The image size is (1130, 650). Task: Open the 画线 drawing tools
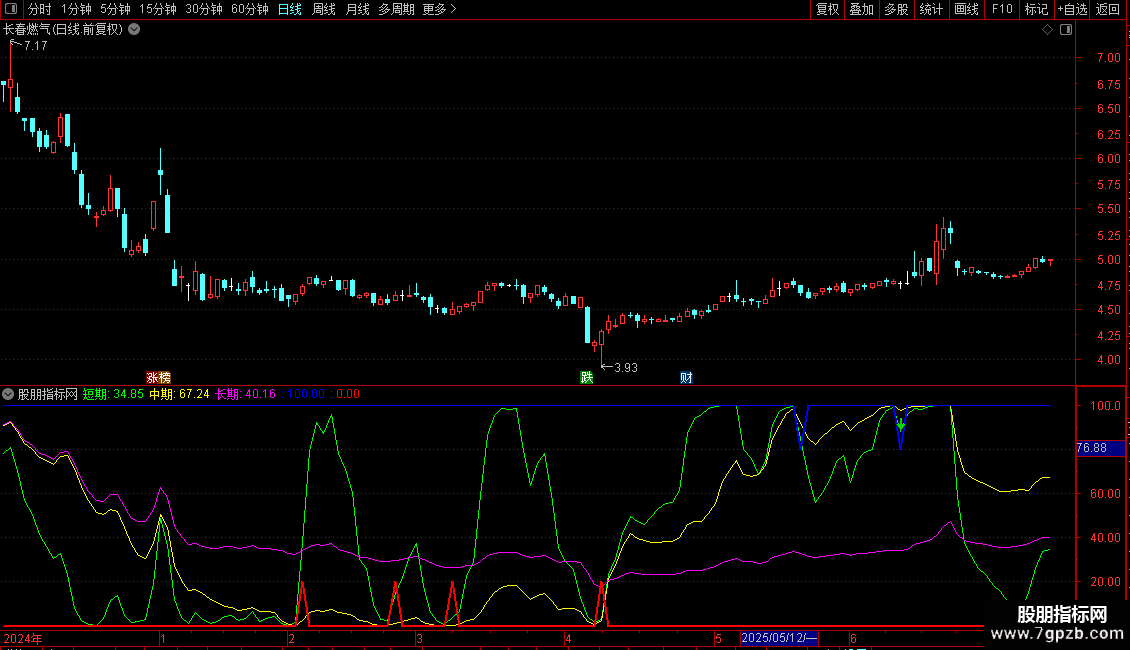click(x=966, y=9)
